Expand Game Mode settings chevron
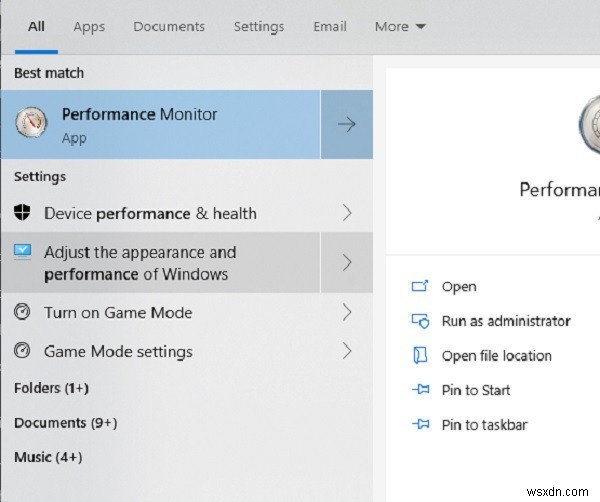The height and width of the screenshot is (502, 600). 347,351
